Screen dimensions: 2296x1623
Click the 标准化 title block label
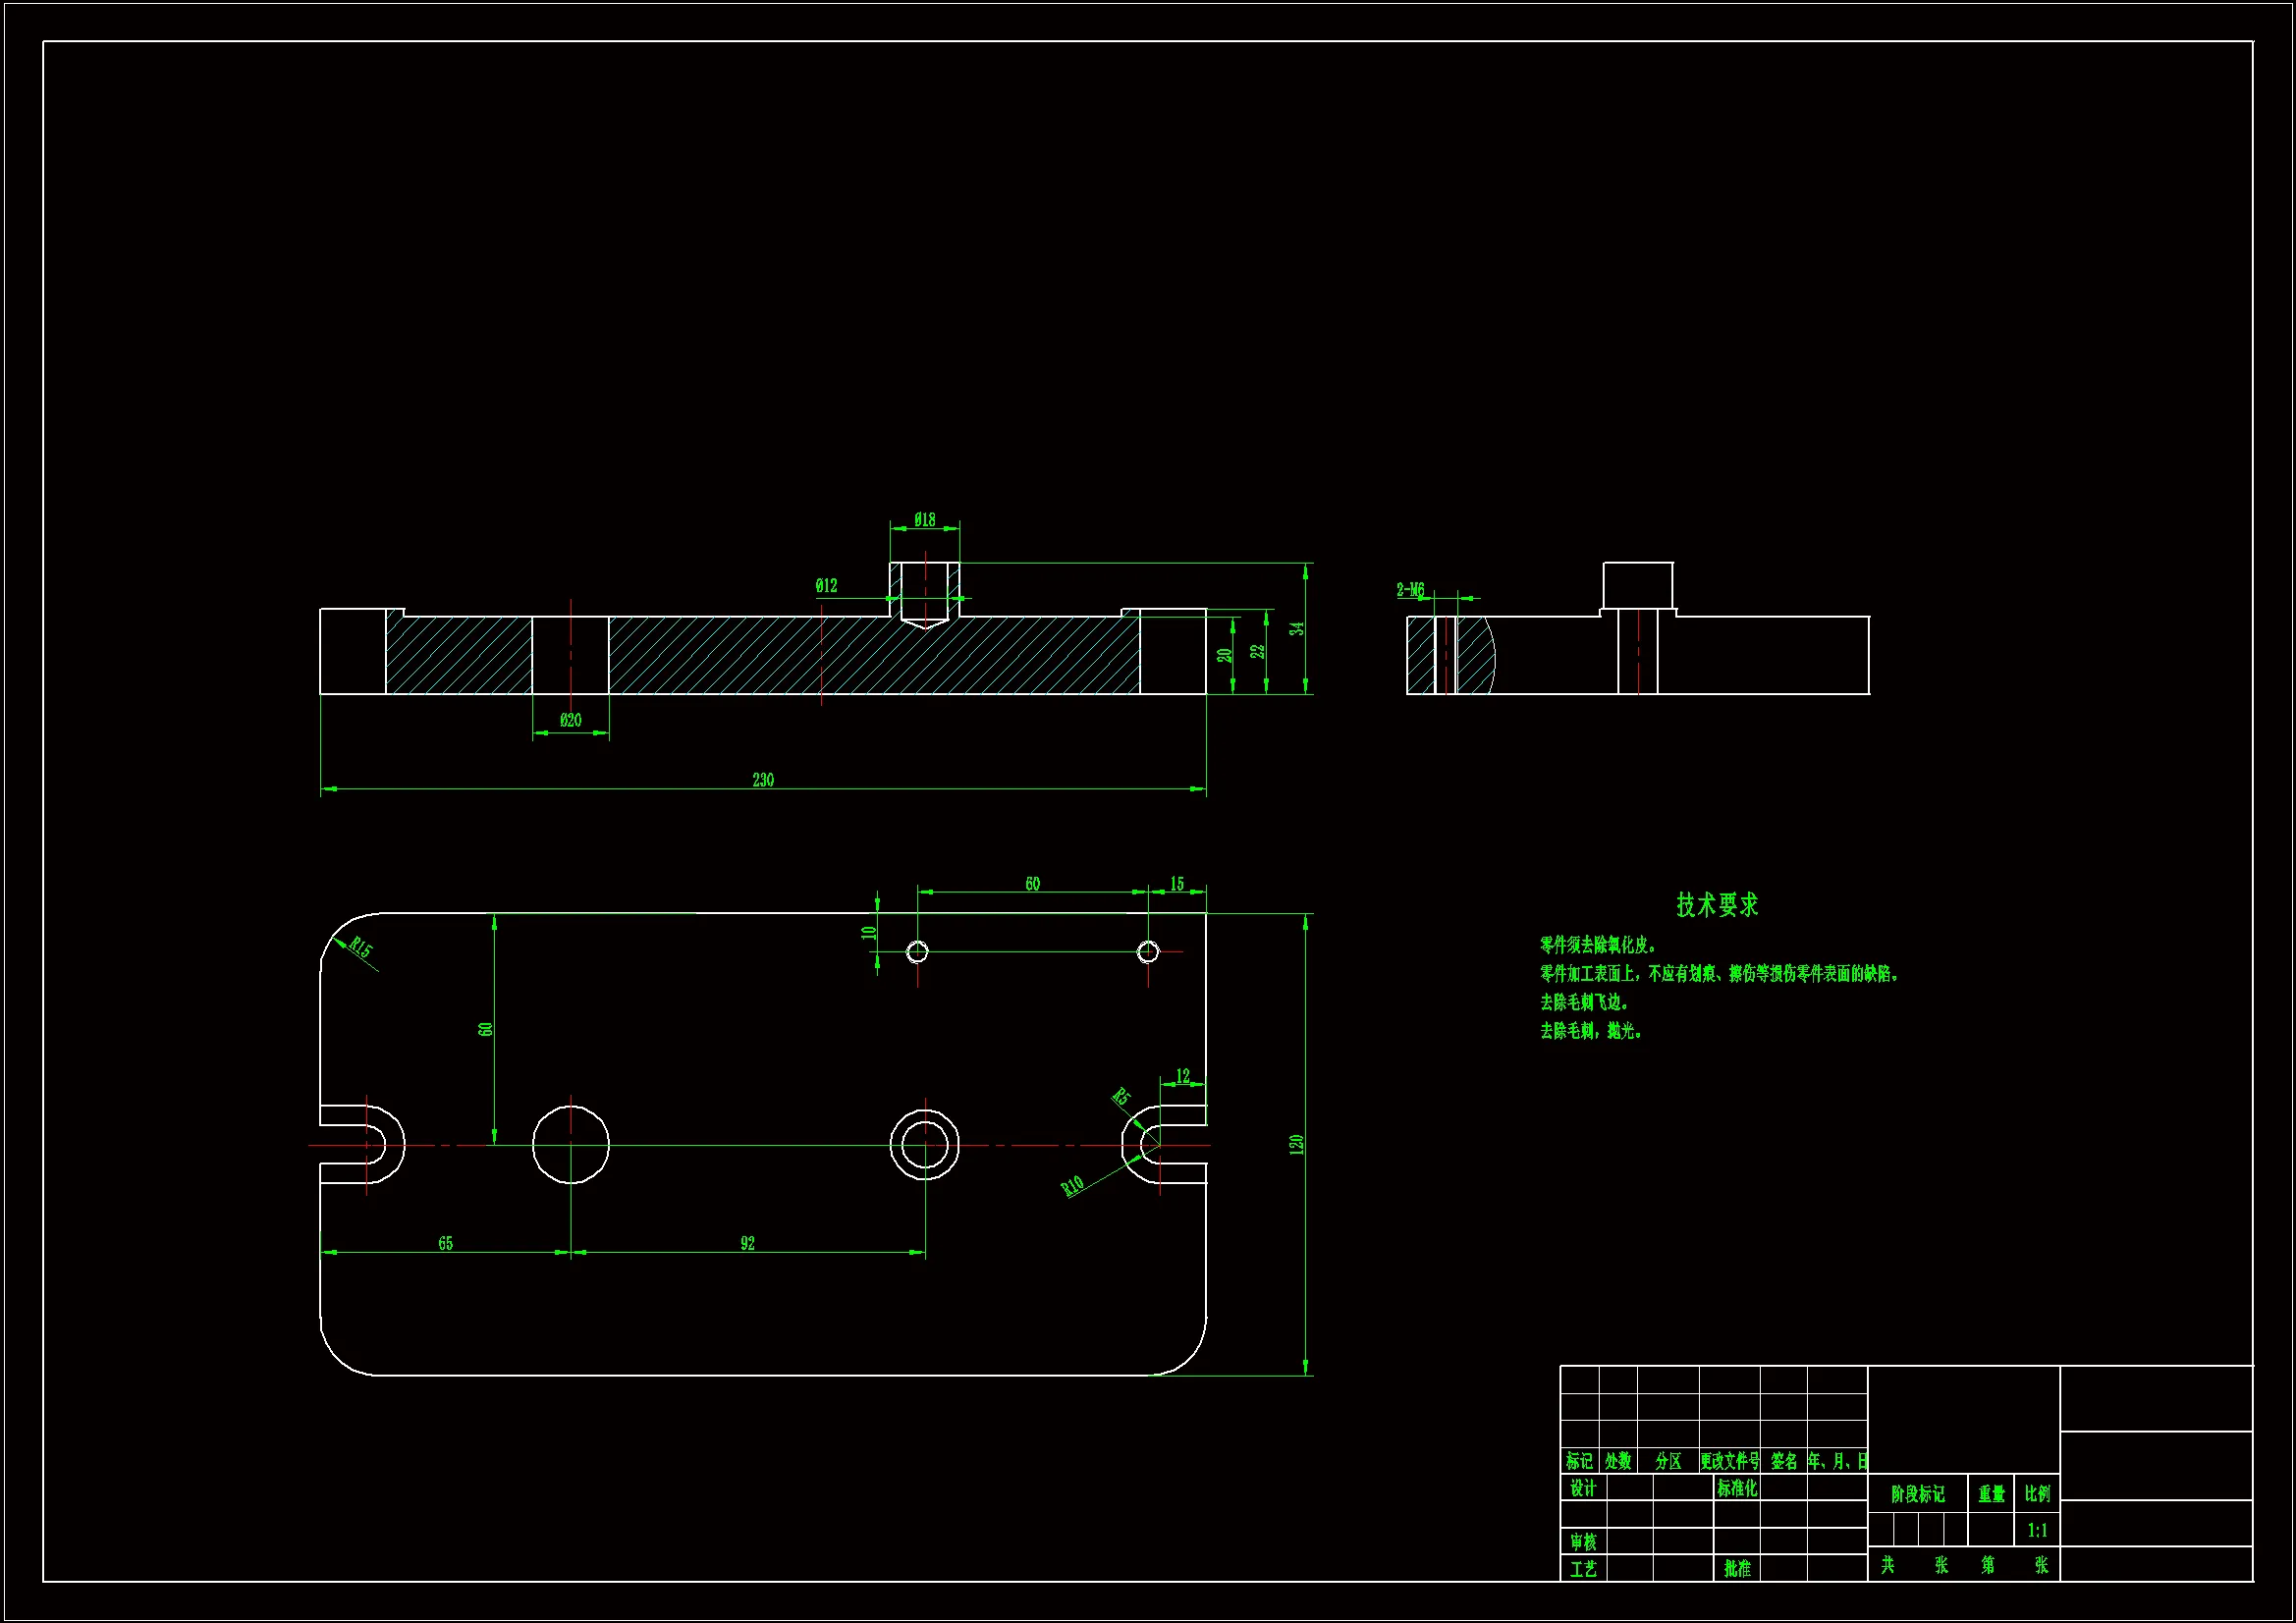pos(1737,1488)
